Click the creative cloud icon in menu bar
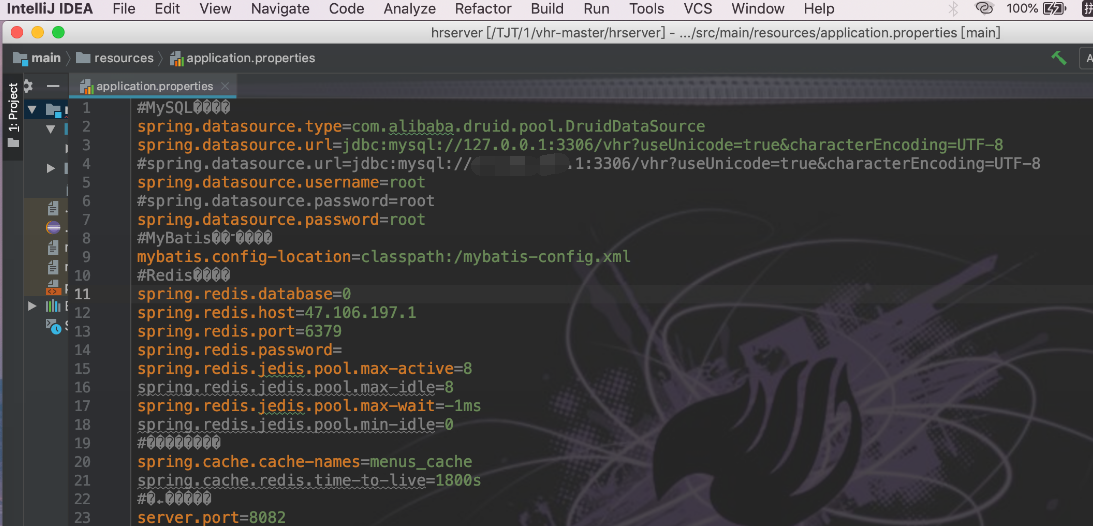The width and height of the screenshot is (1093, 526). point(984,9)
